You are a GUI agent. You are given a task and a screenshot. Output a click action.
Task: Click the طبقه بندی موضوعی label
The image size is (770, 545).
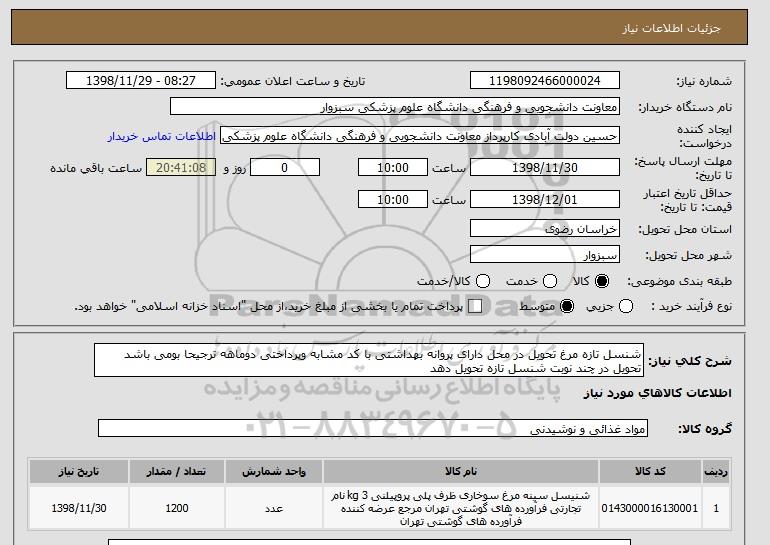(680, 281)
